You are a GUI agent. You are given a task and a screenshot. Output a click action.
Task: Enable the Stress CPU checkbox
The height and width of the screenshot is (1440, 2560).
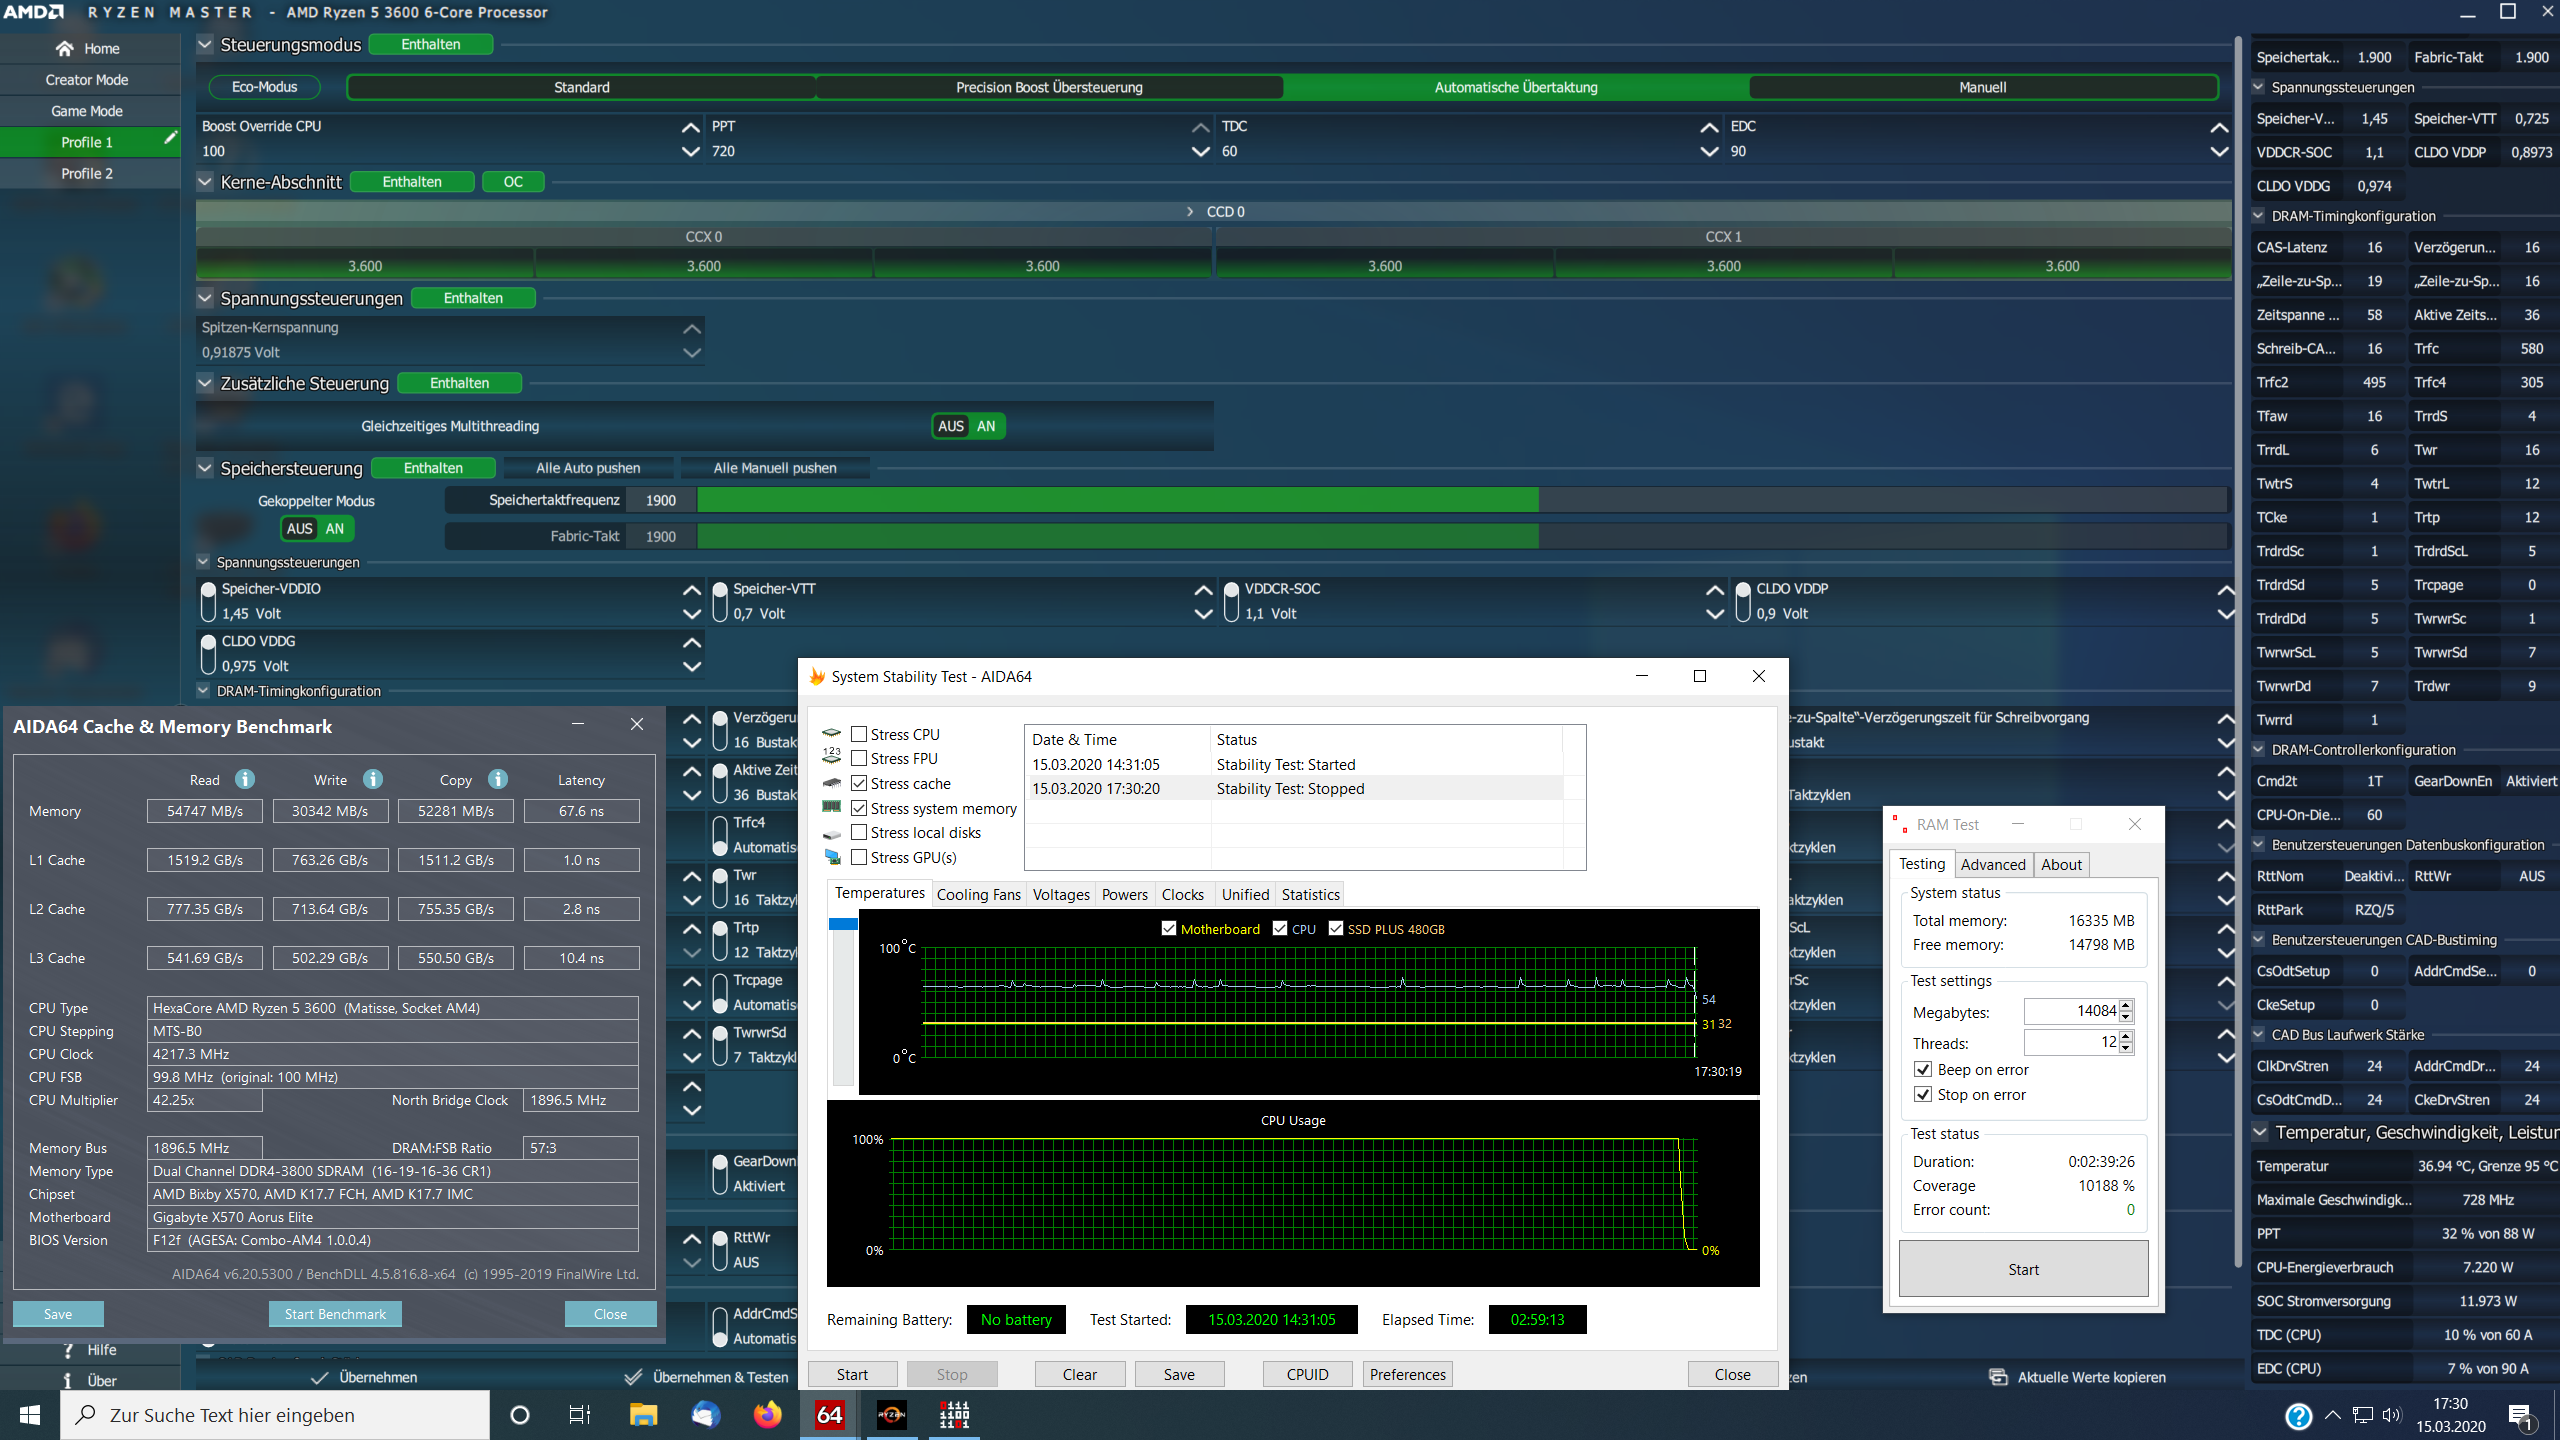pos(859,734)
